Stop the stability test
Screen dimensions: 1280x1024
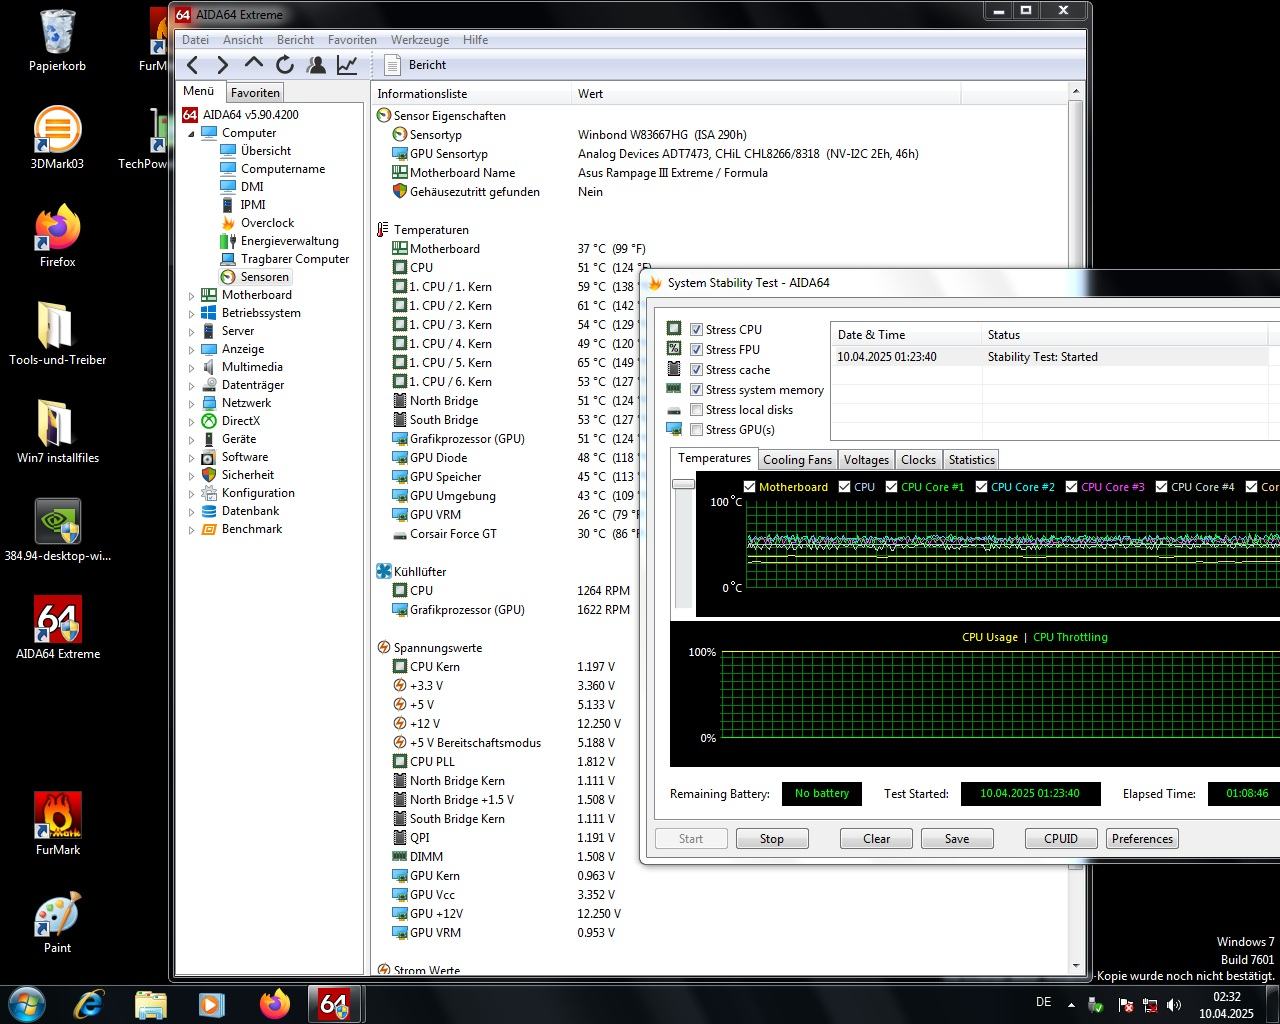(x=771, y=839)
